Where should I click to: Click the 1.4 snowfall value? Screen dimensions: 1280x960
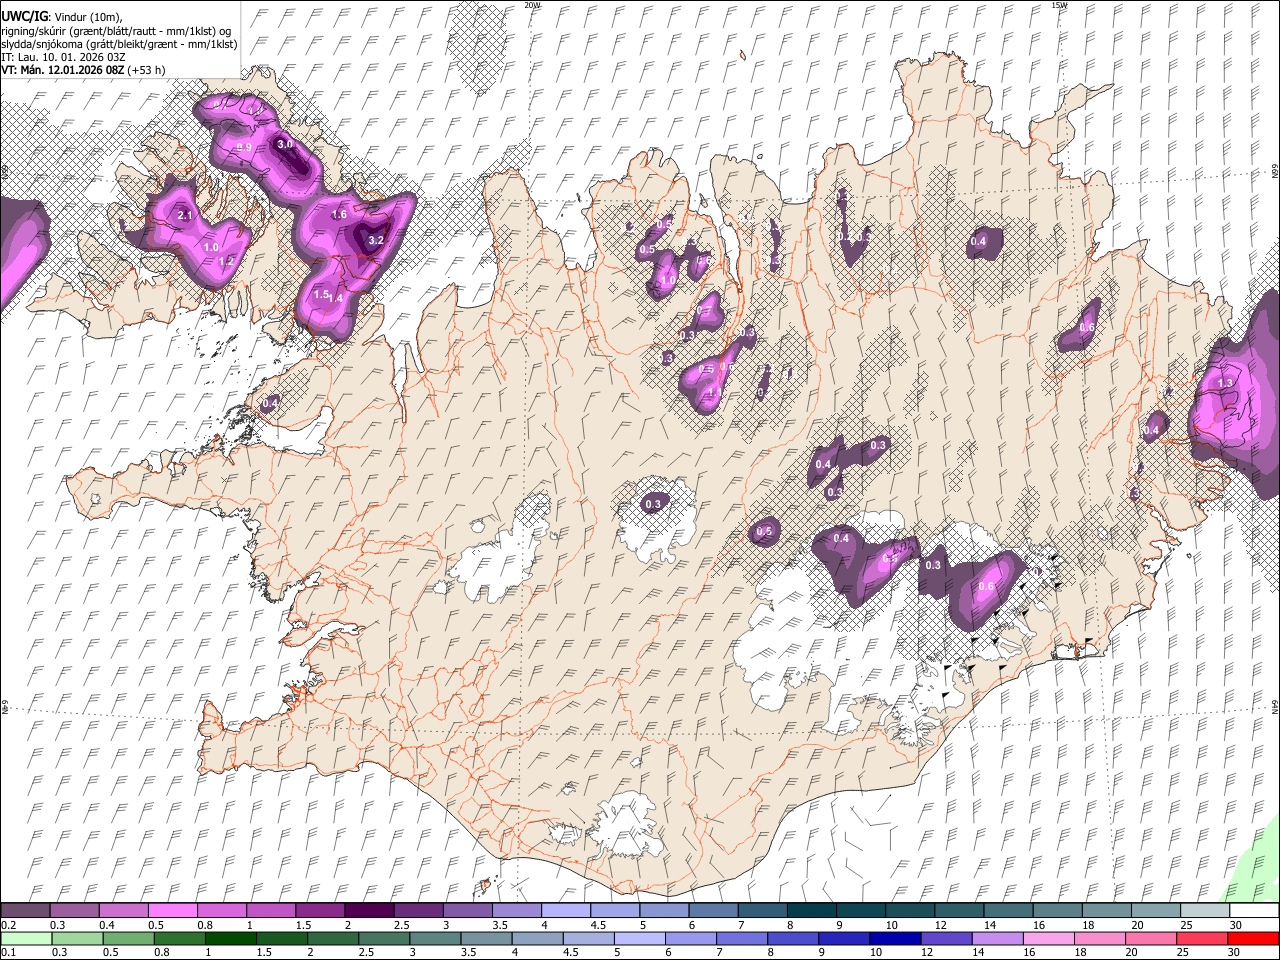337,298
